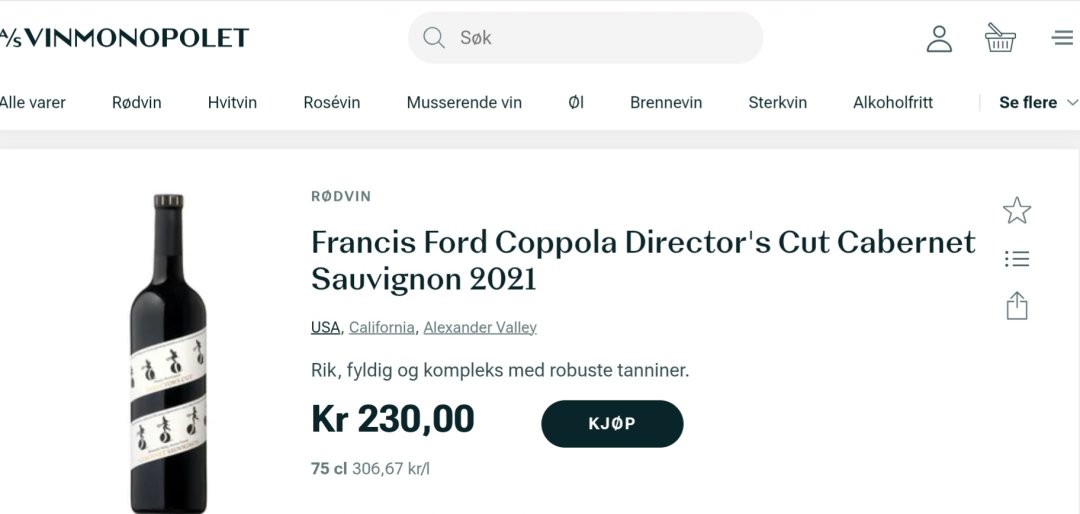
Task: Open the Alexander Valley link
Action: click(480, 327)
